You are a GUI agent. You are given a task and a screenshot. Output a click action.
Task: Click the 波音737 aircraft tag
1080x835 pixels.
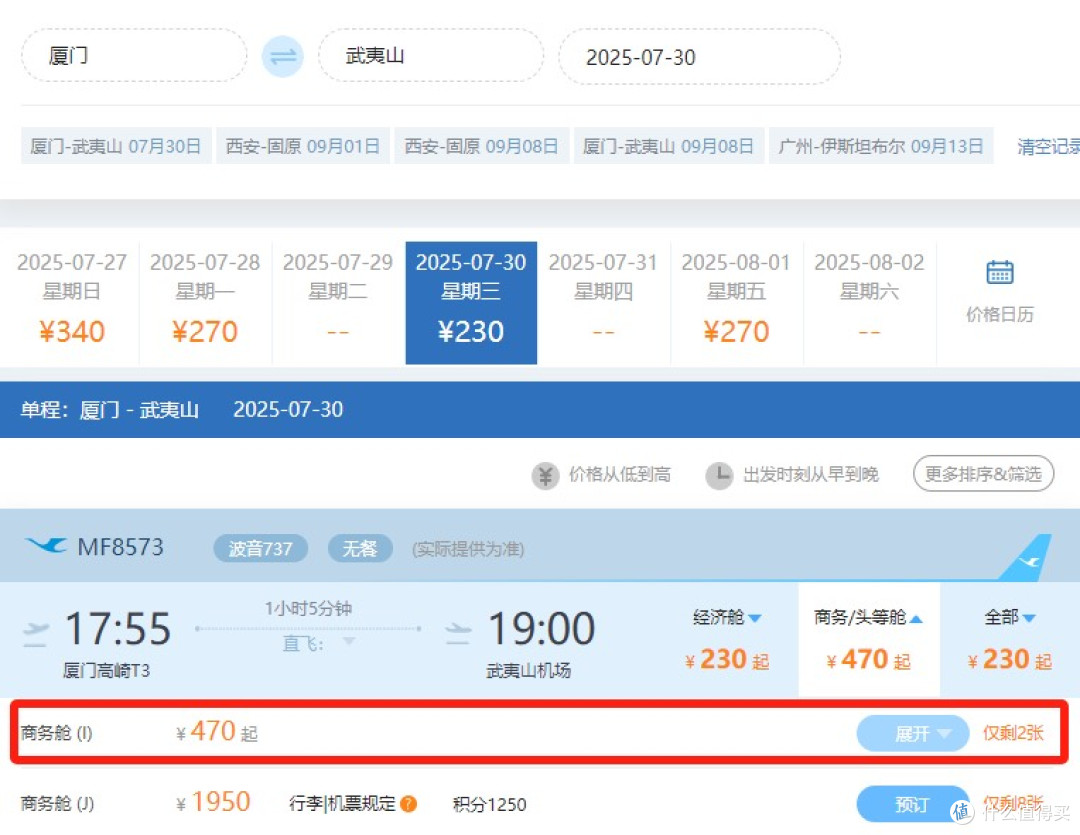pyautogui.click(x=260, y=549)
